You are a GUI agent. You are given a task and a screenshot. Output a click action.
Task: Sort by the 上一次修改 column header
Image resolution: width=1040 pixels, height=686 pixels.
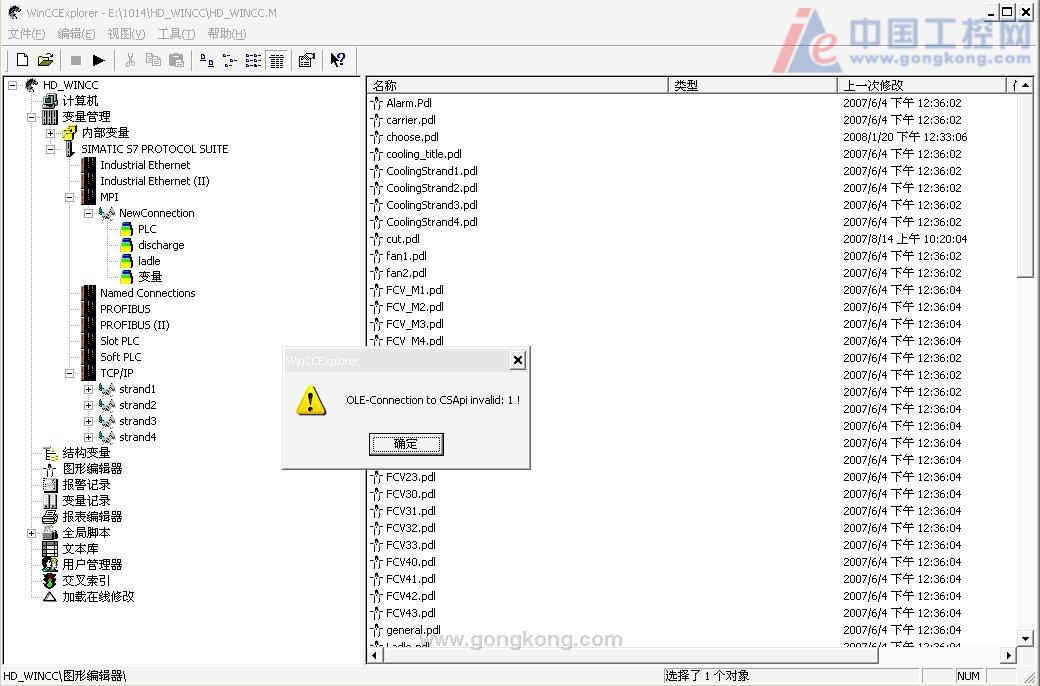[x=922, y=86]
